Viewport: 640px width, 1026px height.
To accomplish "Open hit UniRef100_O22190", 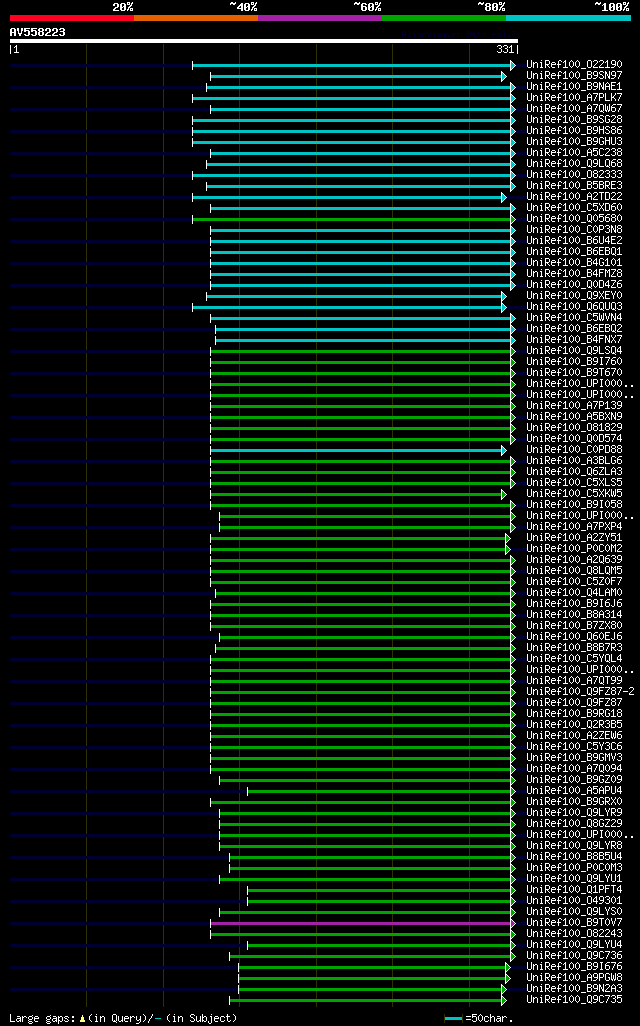I will point(574,64).
